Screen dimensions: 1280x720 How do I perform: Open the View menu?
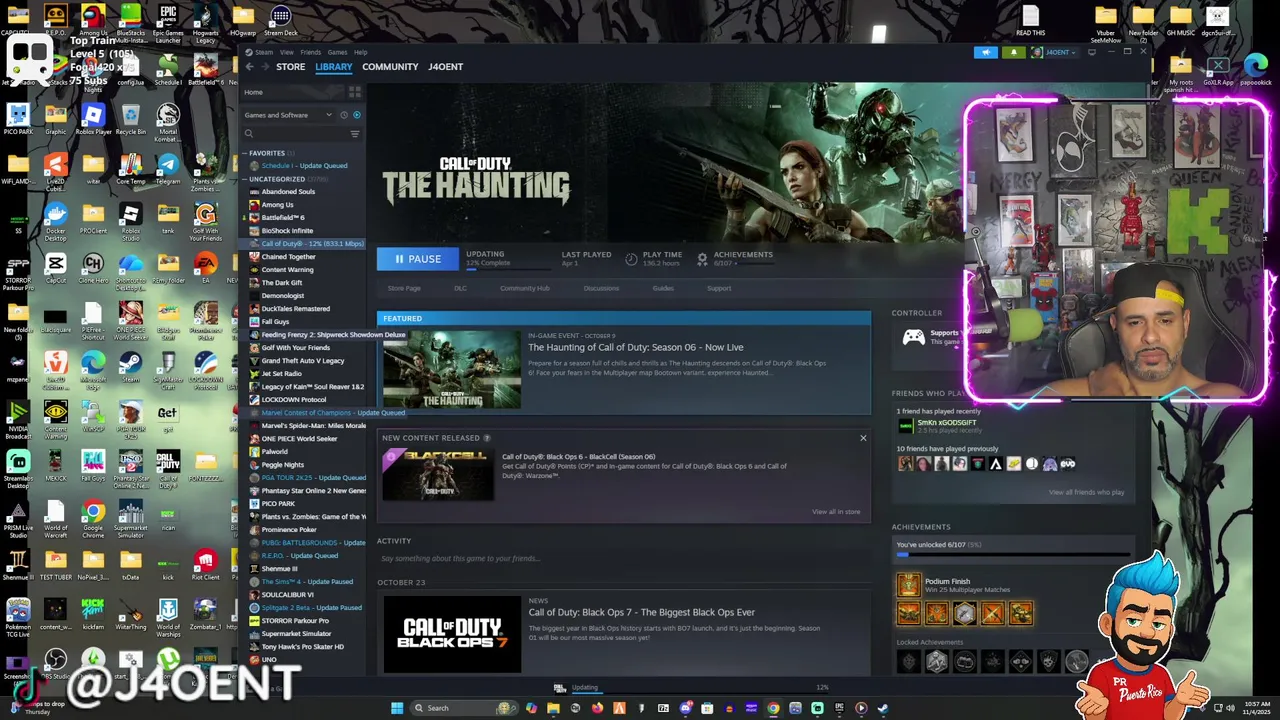287,52
